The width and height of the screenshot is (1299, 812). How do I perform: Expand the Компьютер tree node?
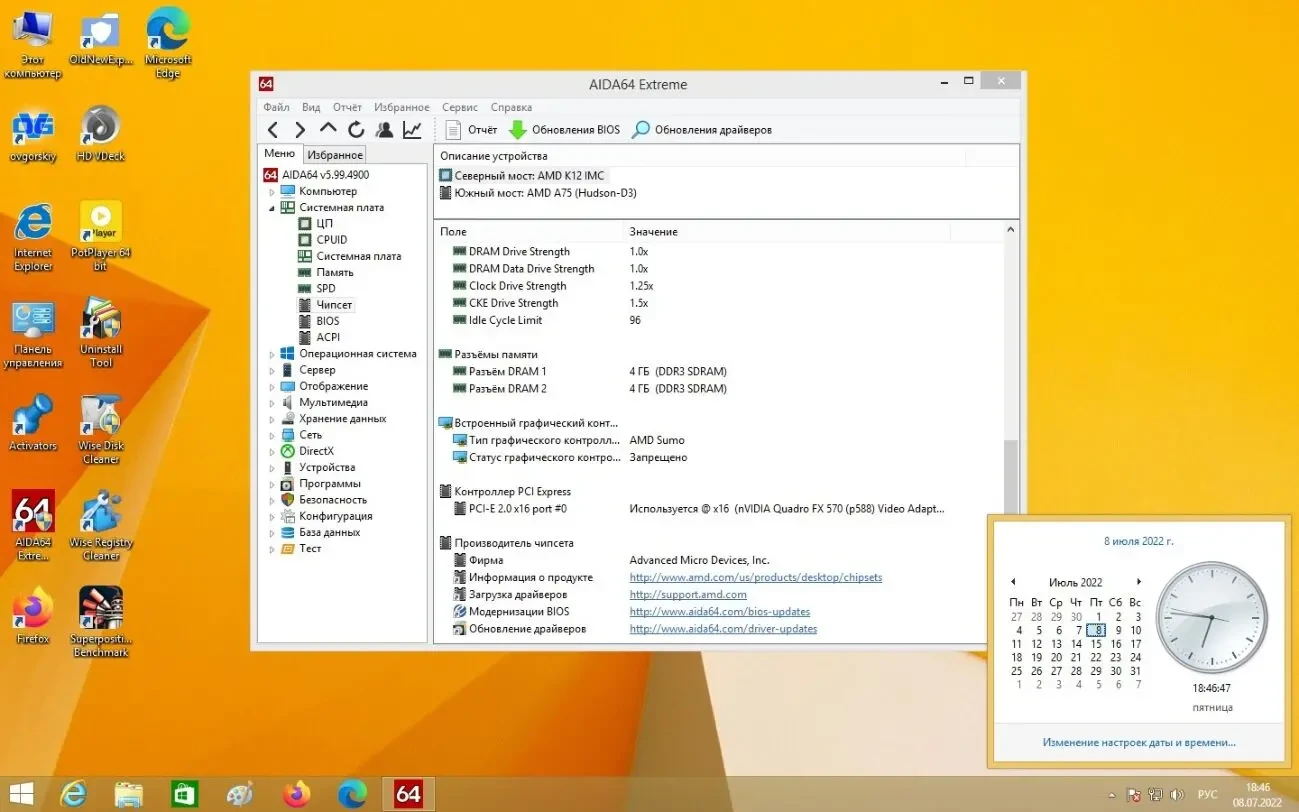click(272, 191)
